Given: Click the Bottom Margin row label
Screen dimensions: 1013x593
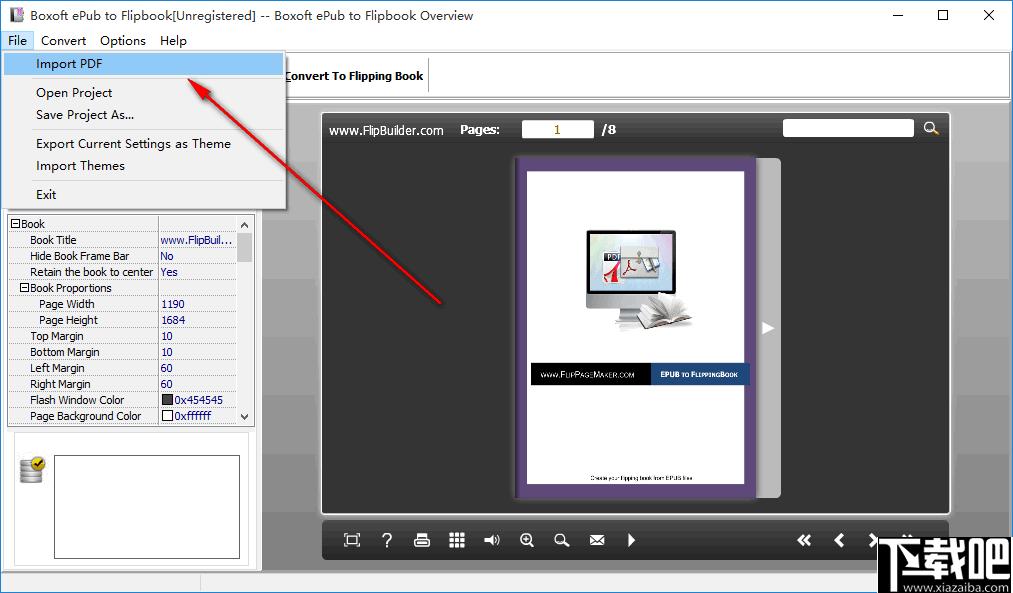Looking at the screenshot, I should pyautogui.click(x=65, y=352).
